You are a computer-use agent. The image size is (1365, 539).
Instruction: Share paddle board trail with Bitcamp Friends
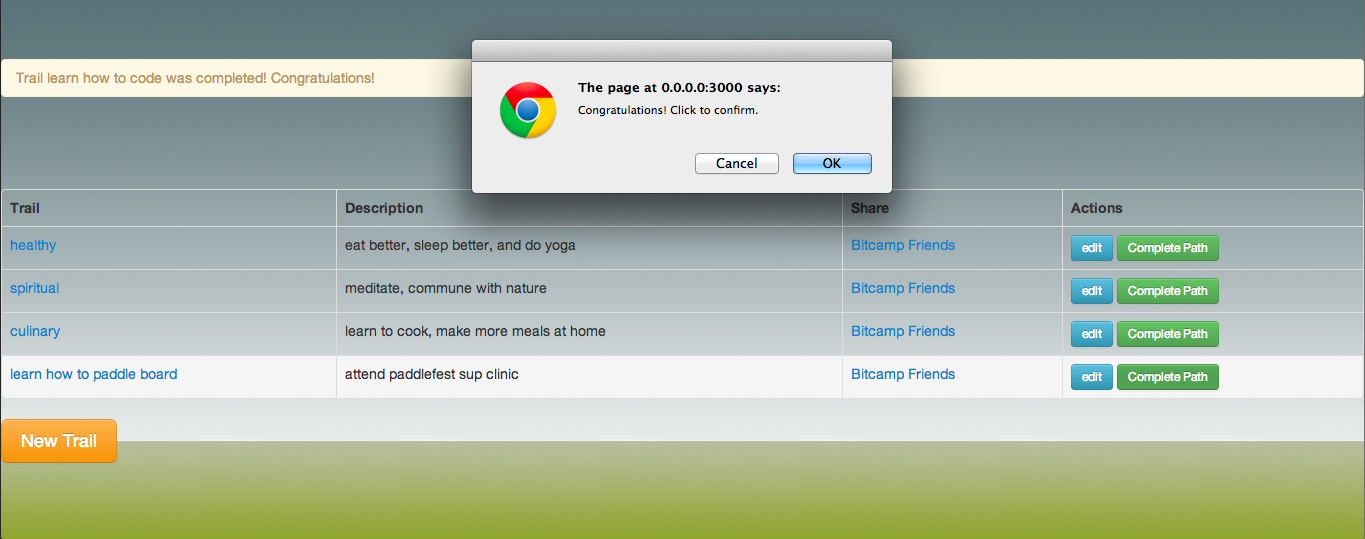(x=903, y=374)
